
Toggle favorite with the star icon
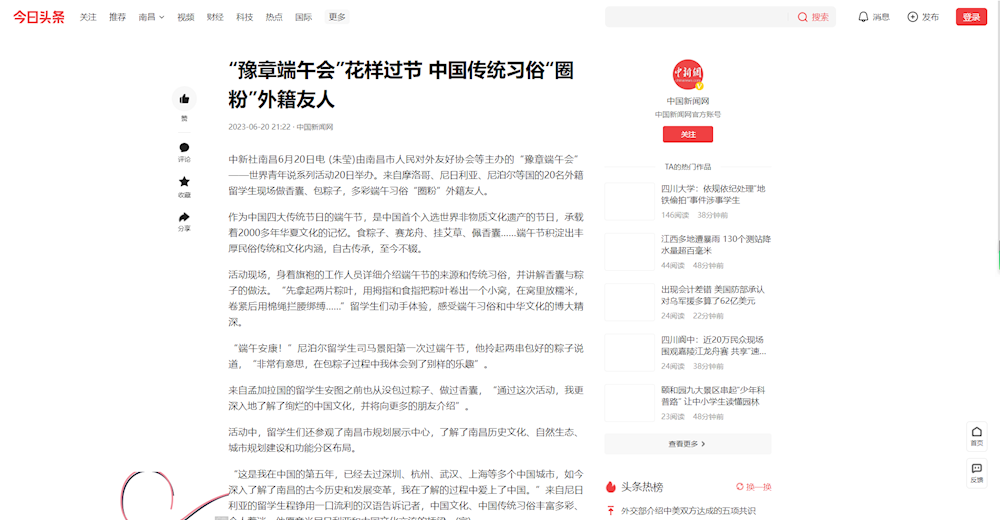coord(184,182)
